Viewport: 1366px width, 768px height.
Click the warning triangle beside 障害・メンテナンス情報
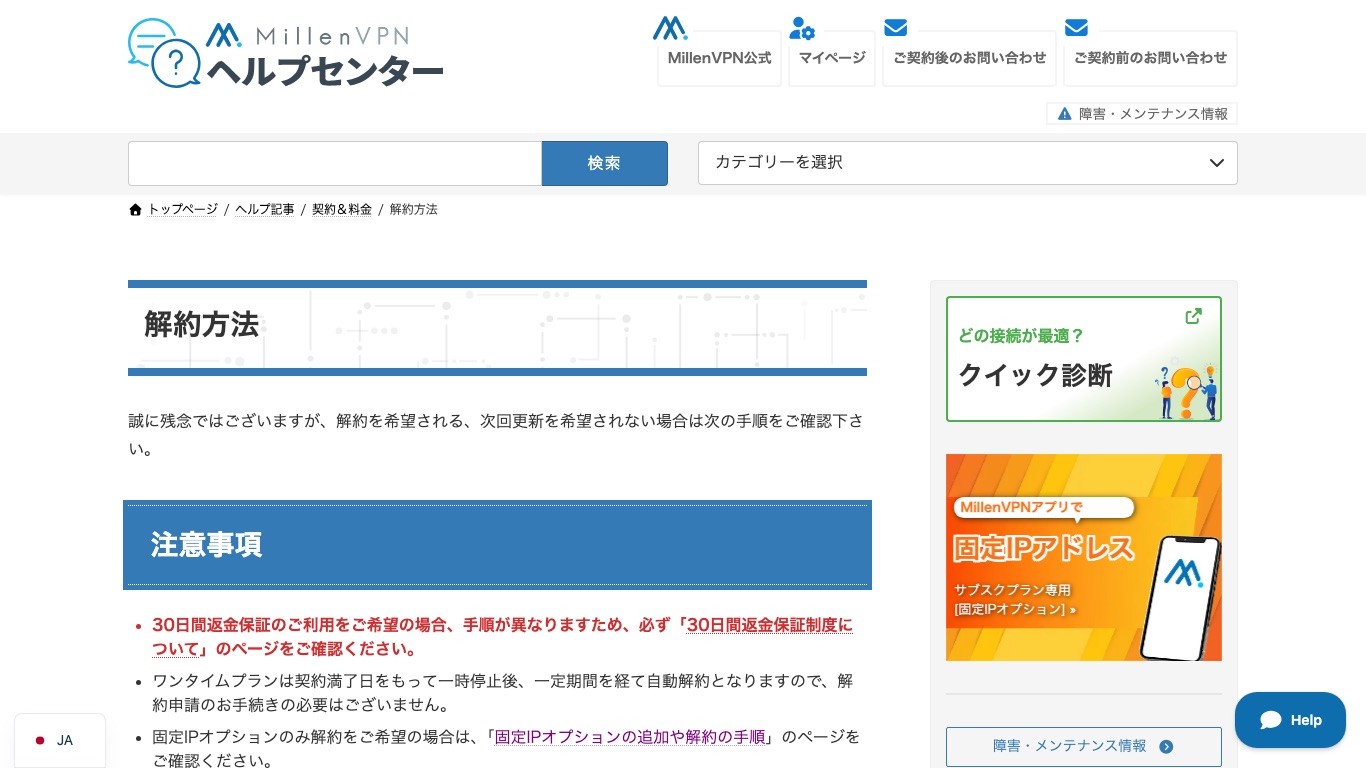1065,114
